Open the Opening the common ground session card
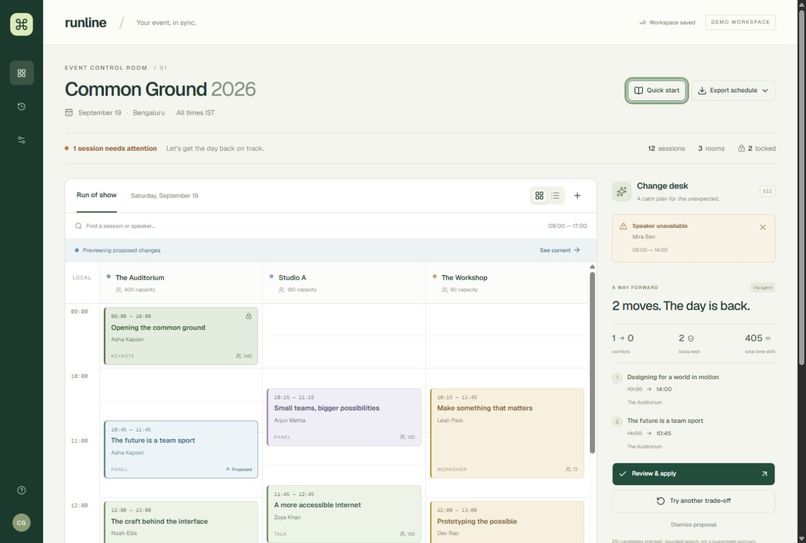 coord(181,336)
